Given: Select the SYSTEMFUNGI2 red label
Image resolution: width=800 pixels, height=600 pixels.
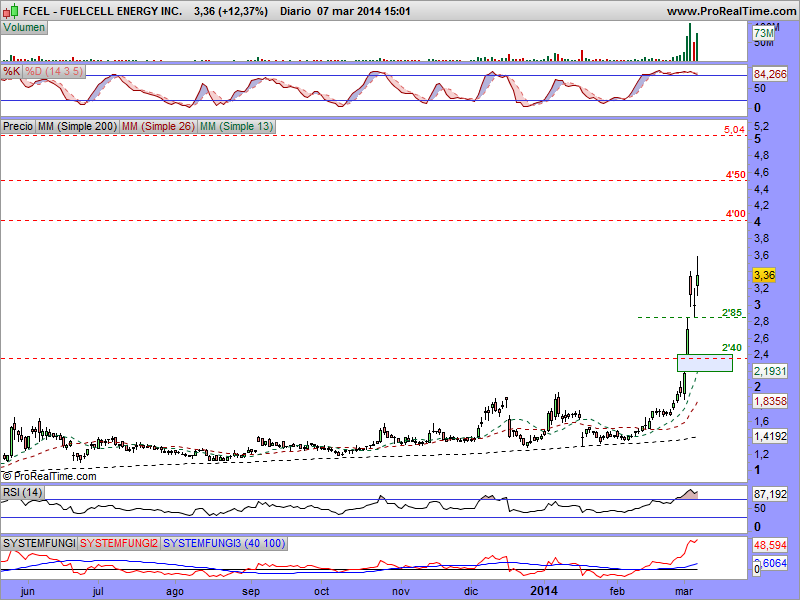Looking at the screenshot, I should pyautogui.click(x=119, y=542).
